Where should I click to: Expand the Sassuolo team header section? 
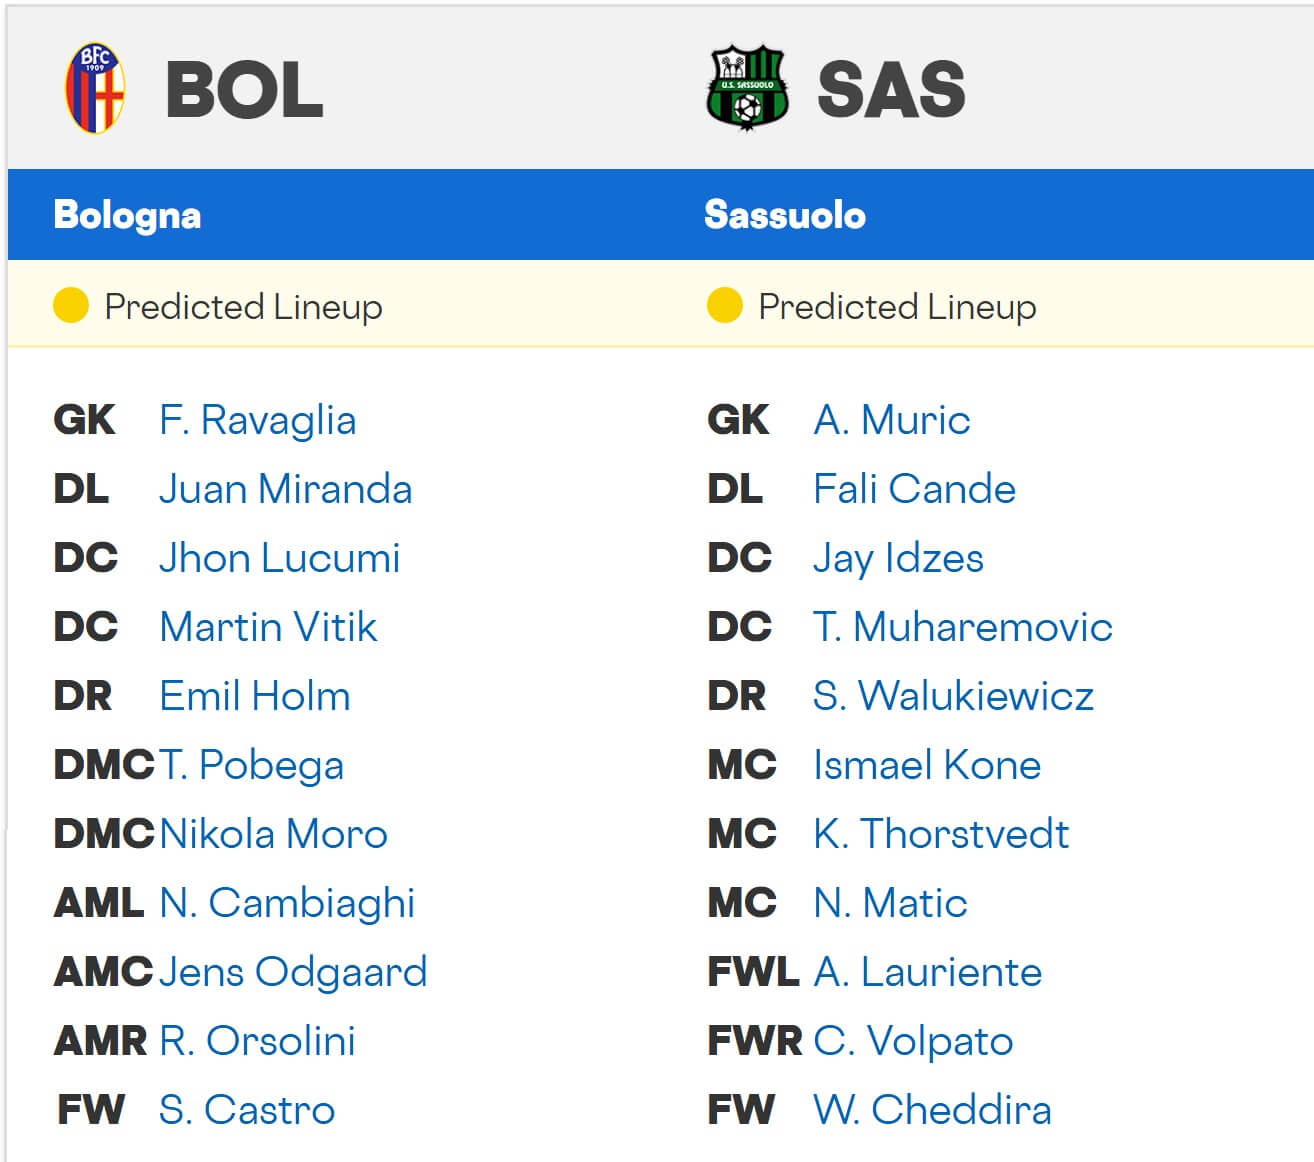(781, 214)
